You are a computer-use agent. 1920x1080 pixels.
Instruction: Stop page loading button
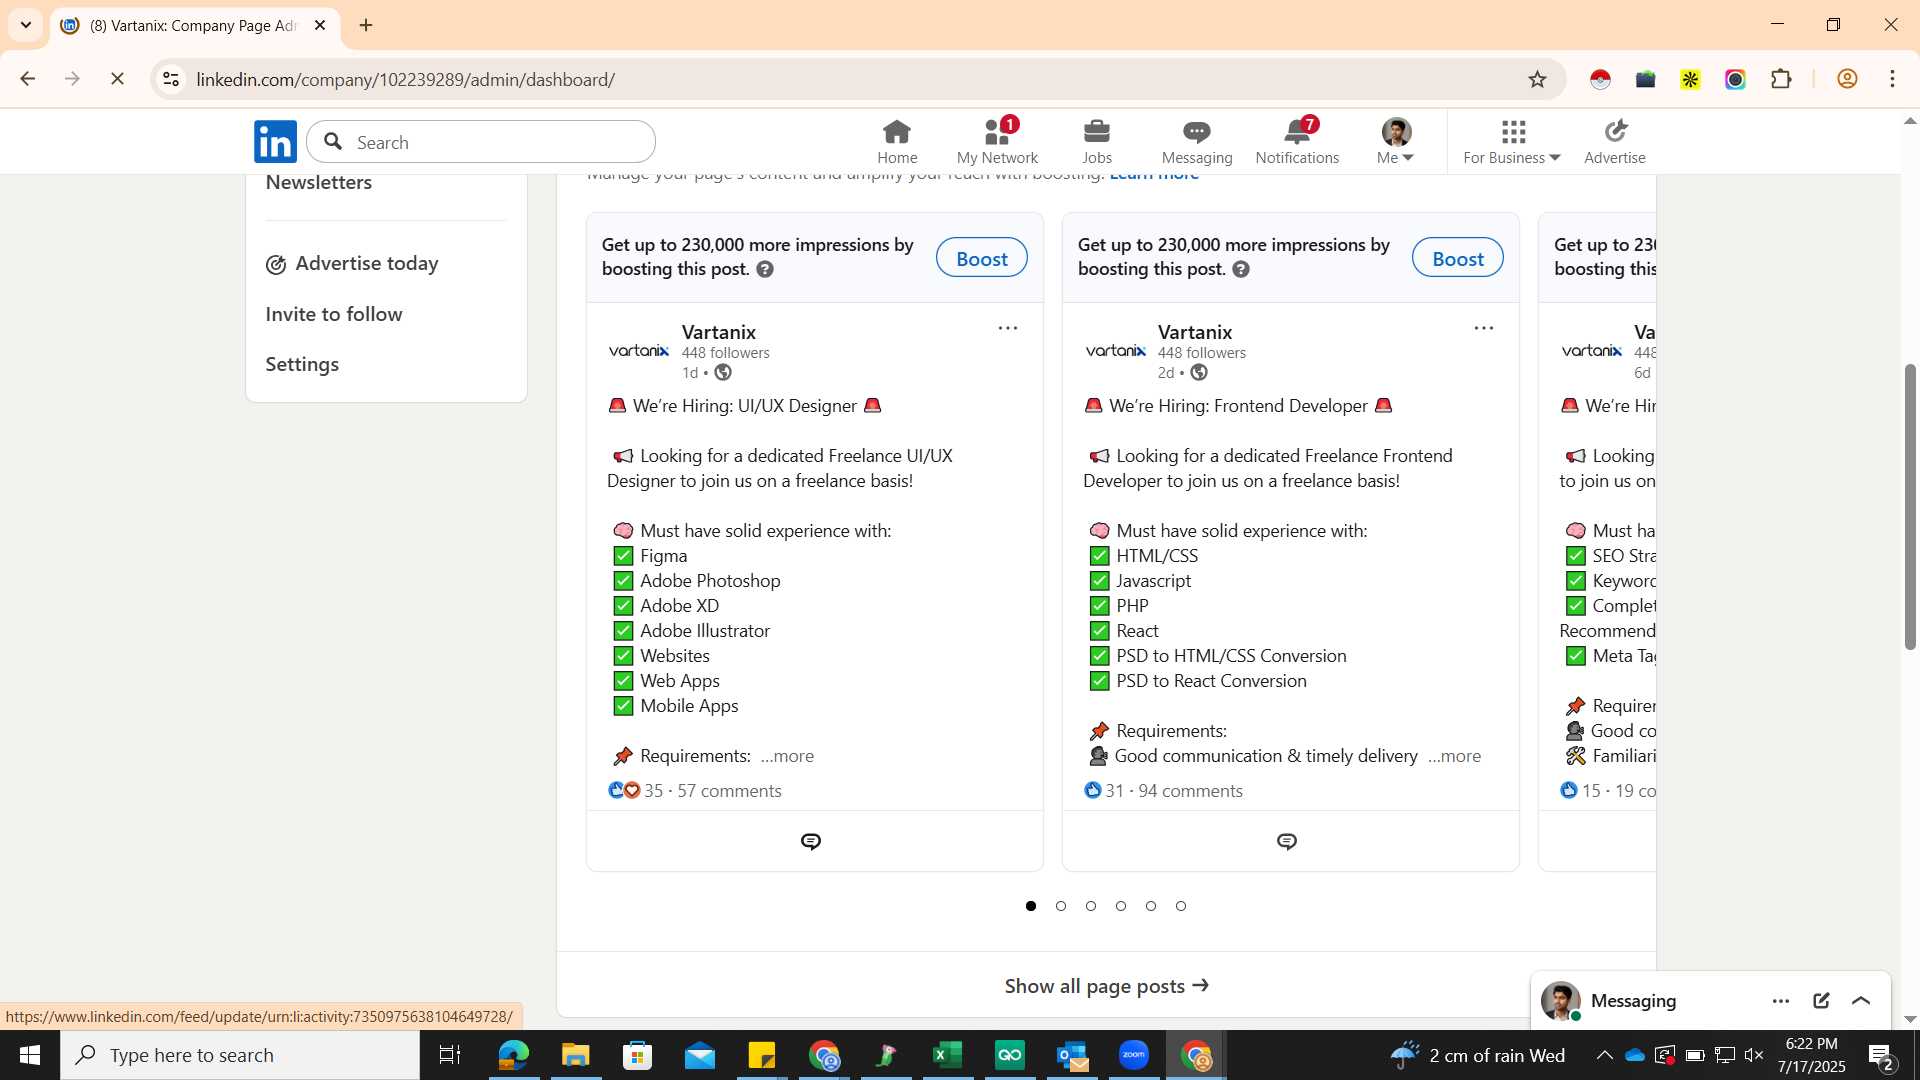tap(117, 79)
